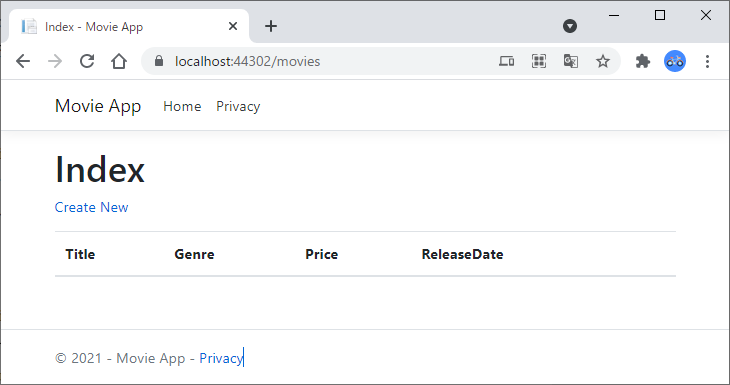Open Chrome's three-dot menu
Screen dimensions: 730x385
707,61
